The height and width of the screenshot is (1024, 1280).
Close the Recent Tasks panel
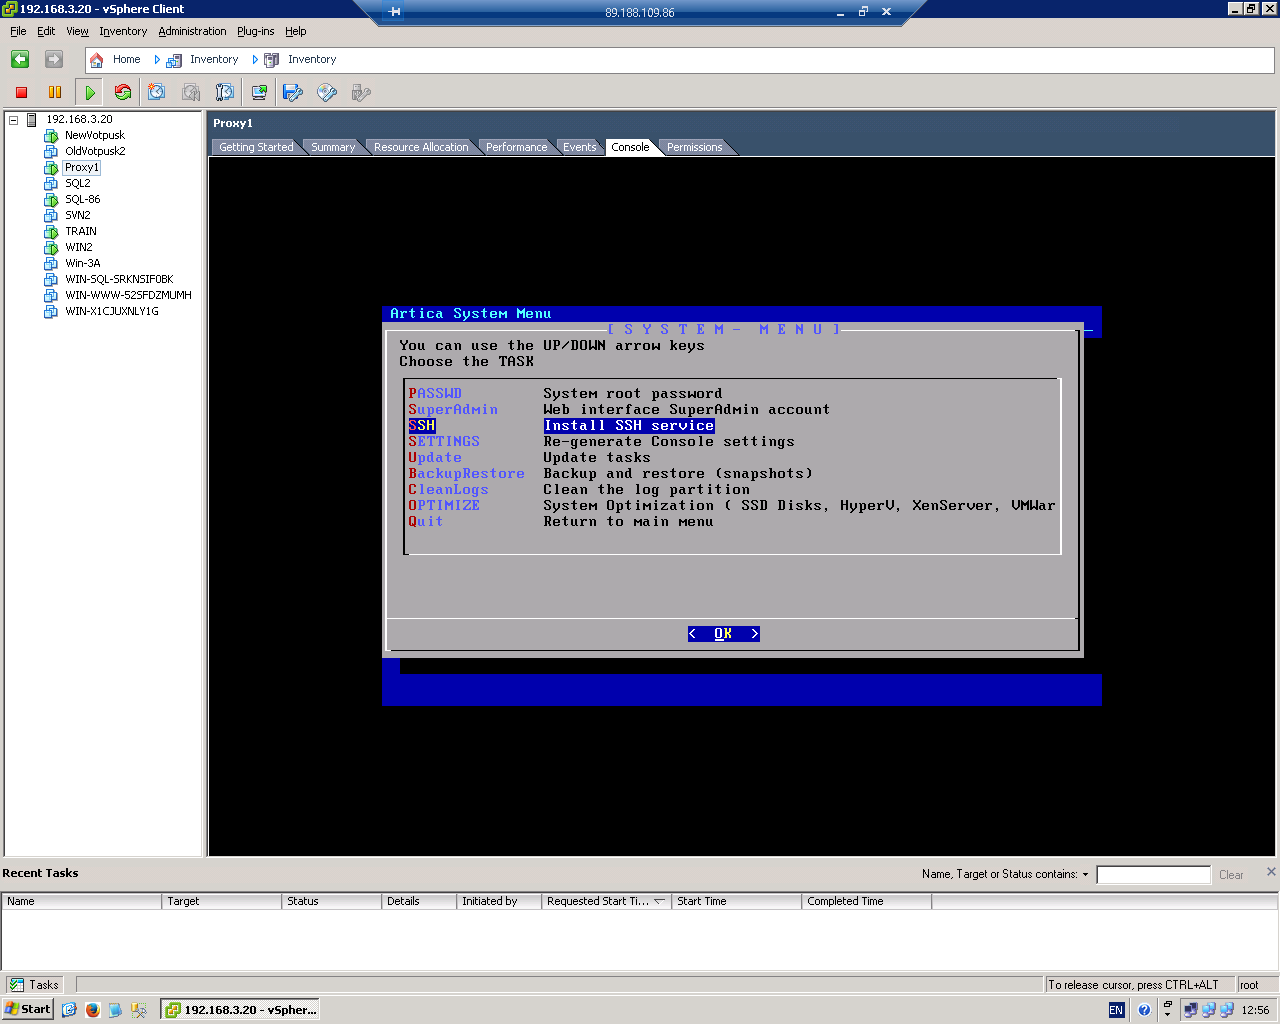pos(1271,871)
